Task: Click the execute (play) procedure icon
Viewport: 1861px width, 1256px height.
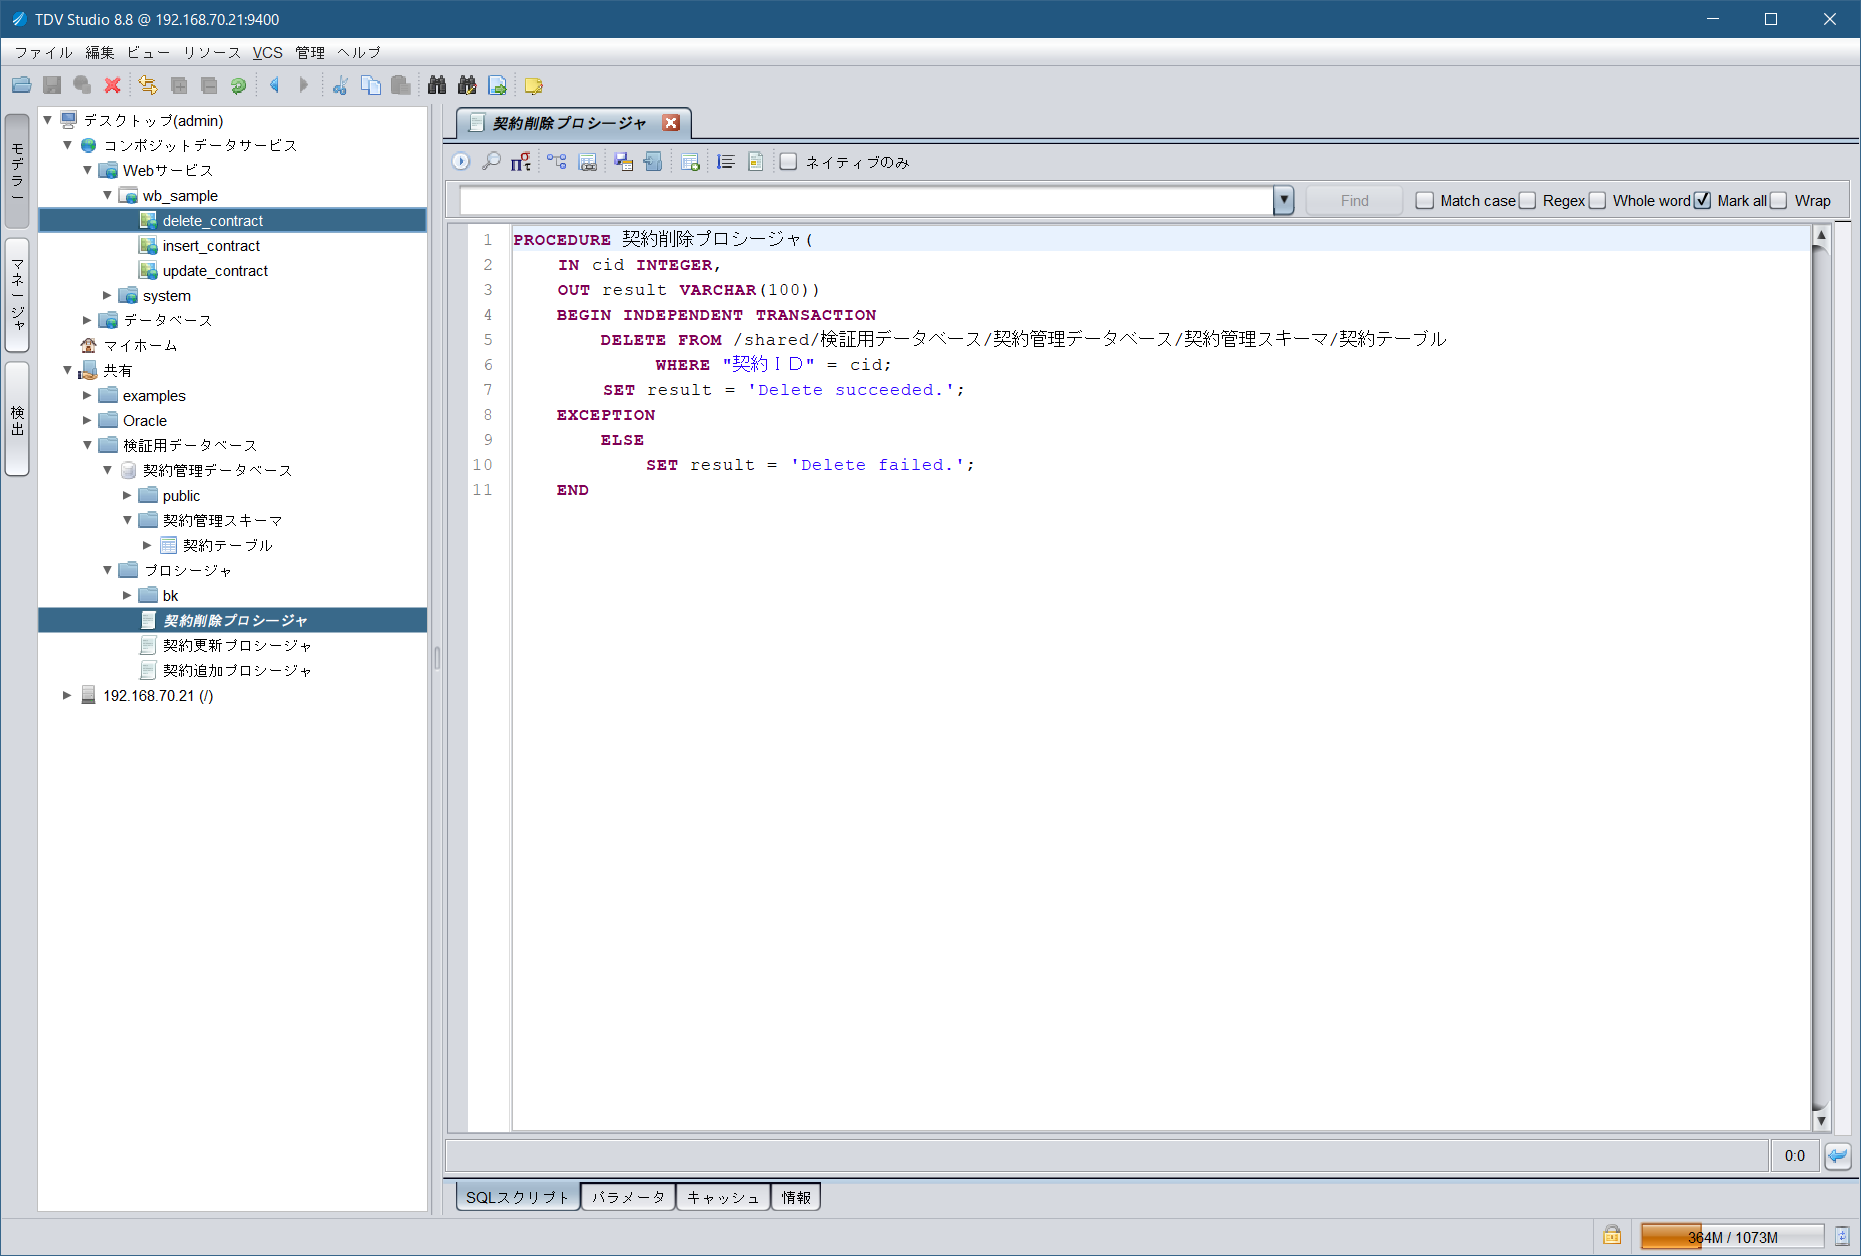Action: 461,162
